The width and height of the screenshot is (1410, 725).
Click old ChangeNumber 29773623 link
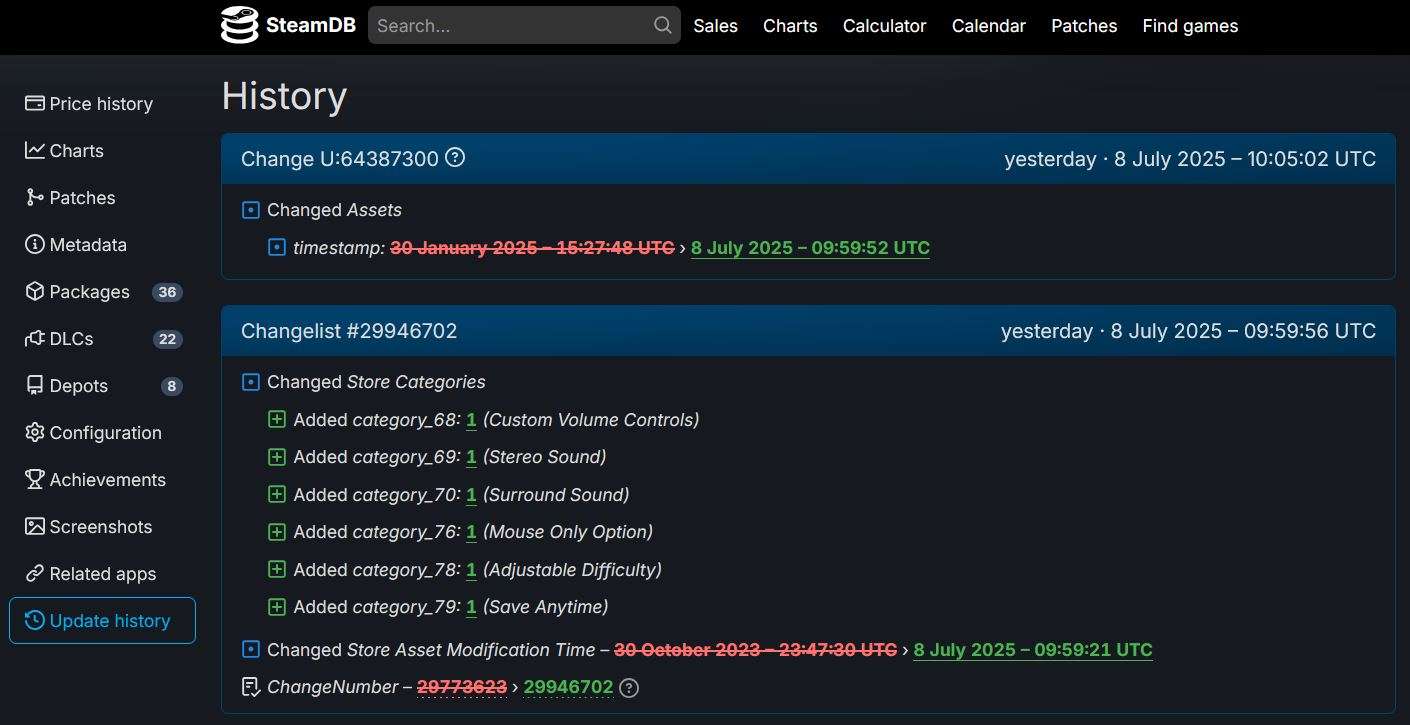click(462, 687)
